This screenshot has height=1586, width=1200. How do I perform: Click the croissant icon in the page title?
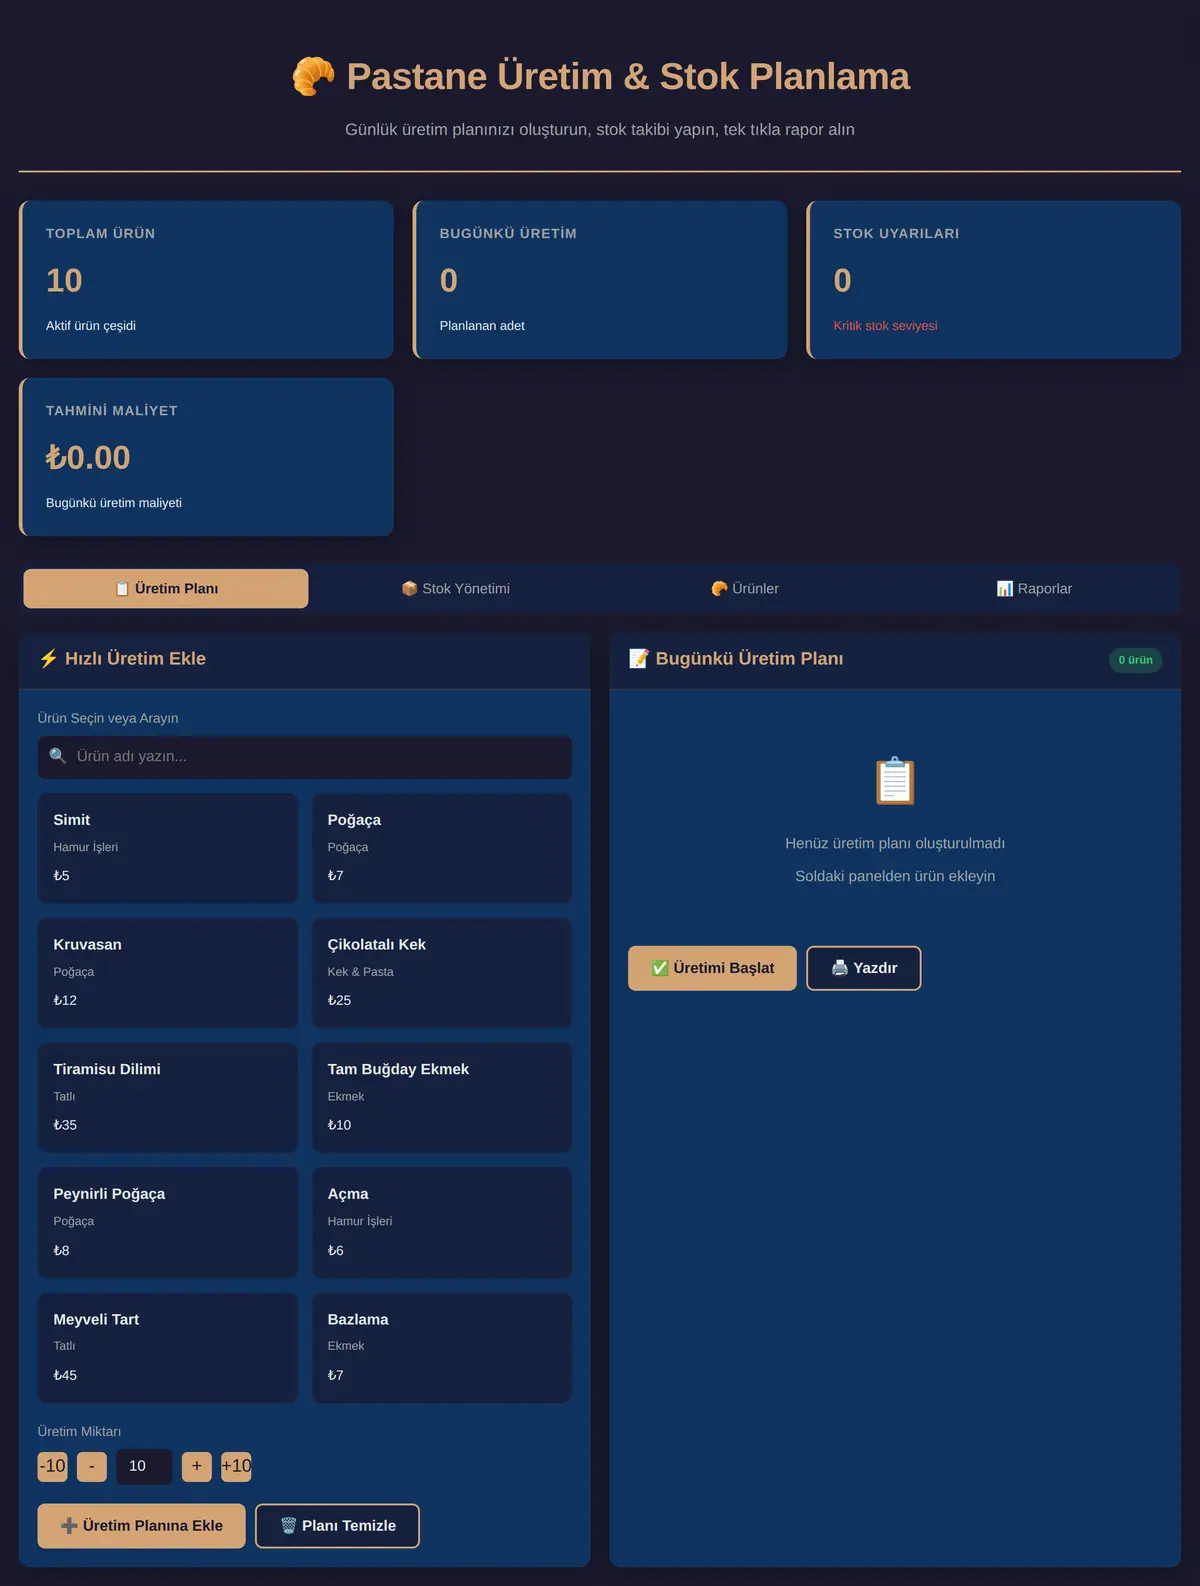[313, 77]
